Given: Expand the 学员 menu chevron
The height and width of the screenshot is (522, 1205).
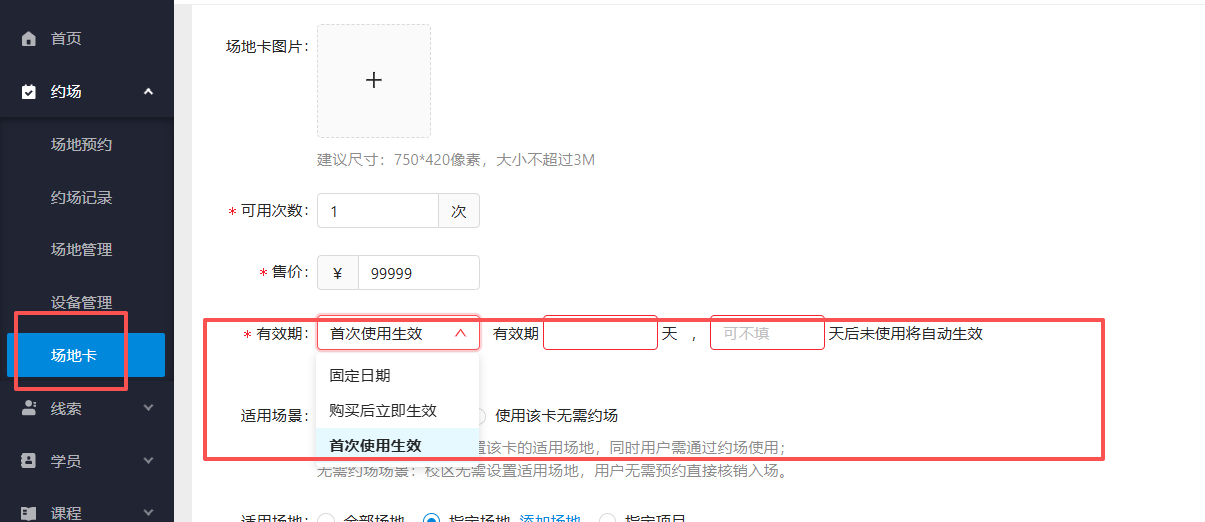Looking at the screenshot, I should point(149,461).
